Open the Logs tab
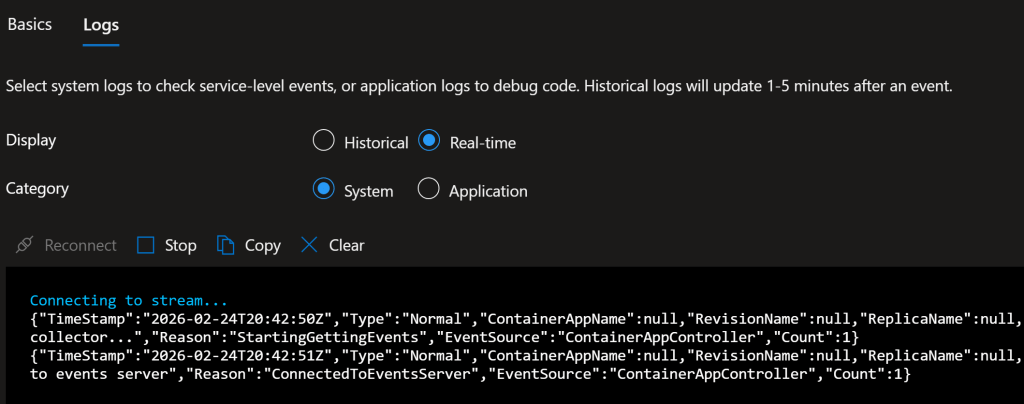The width and height of the screenshot is (1024, 404). (x=101, y=24)
